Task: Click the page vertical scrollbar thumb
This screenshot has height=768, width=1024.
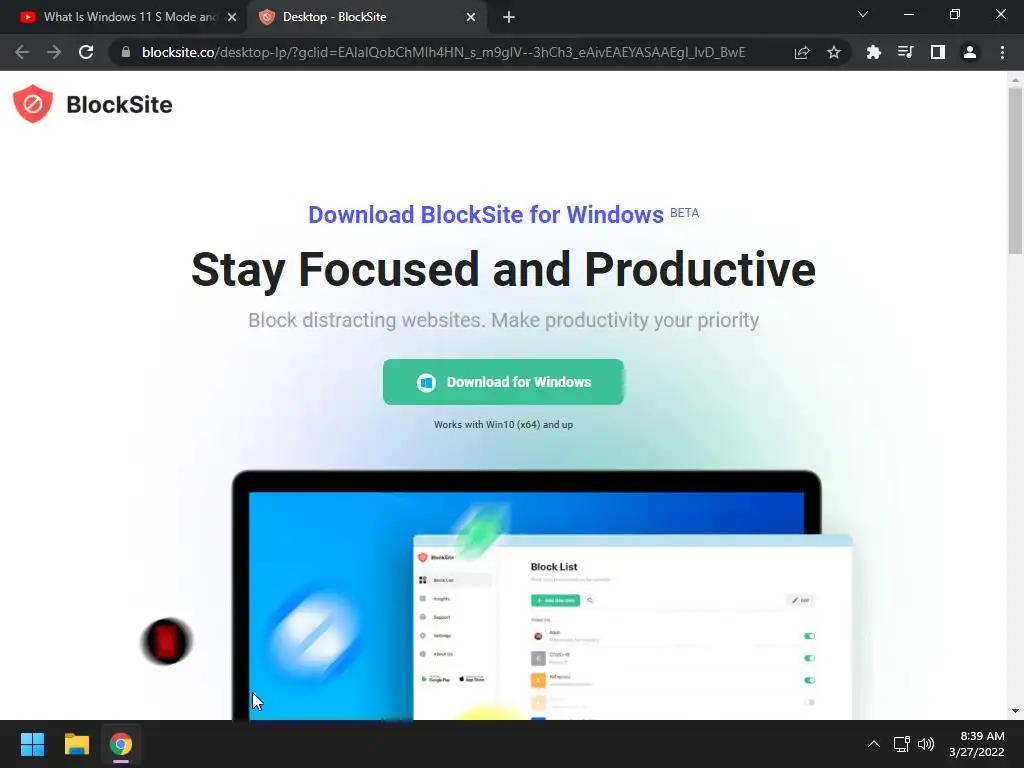Action: click(1015, 170)
